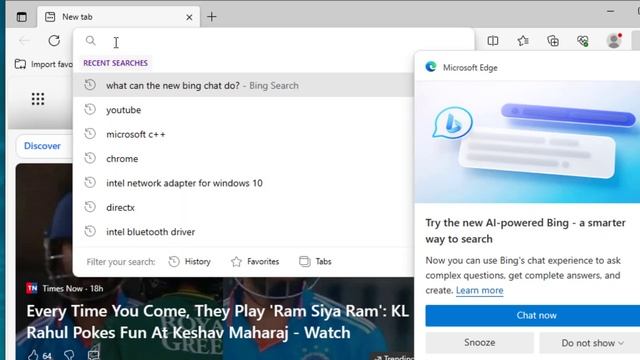Select 'what can the new bing chat do?' suggestion
This screenshot has height=360, width=640.
(243, 85)
